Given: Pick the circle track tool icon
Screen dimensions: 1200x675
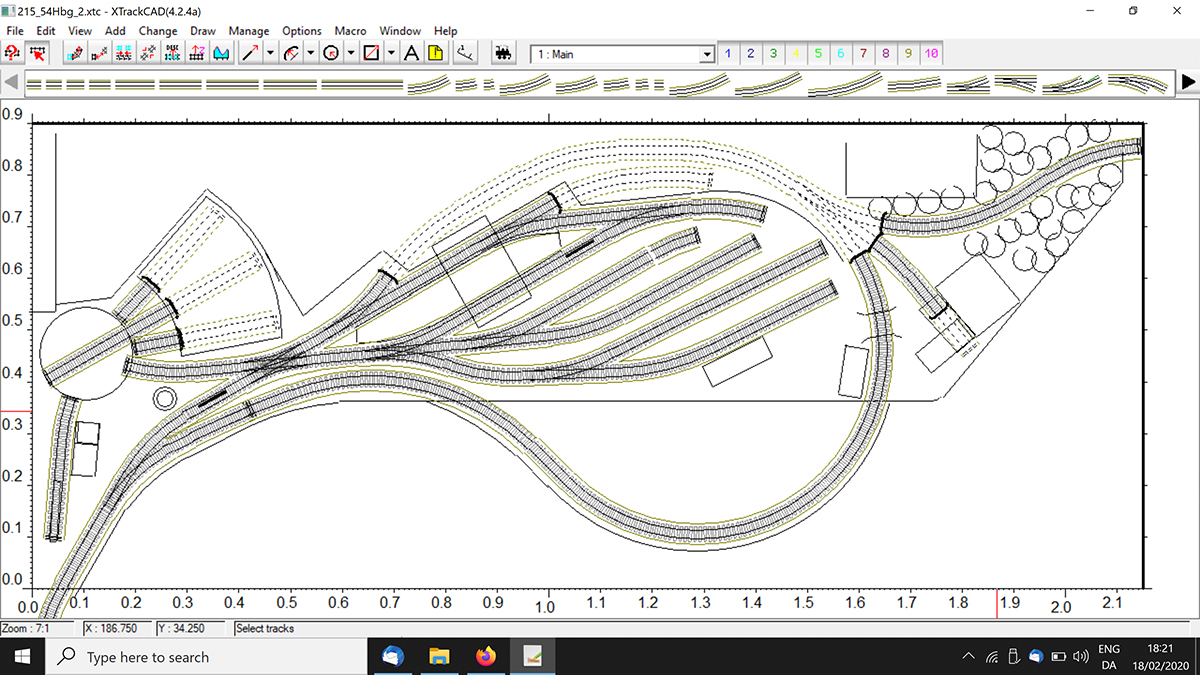Looking at the screenshot, I should coord(331,54).
